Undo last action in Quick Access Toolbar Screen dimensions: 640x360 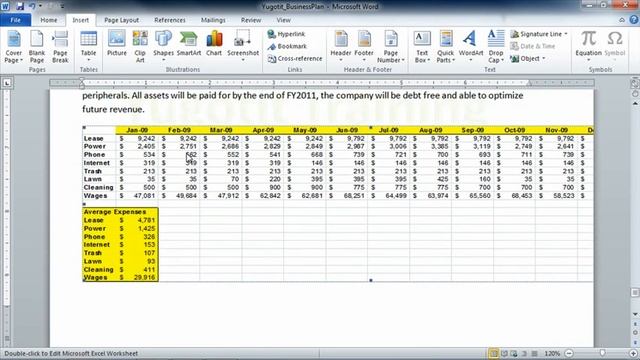[x=31, y=6]
